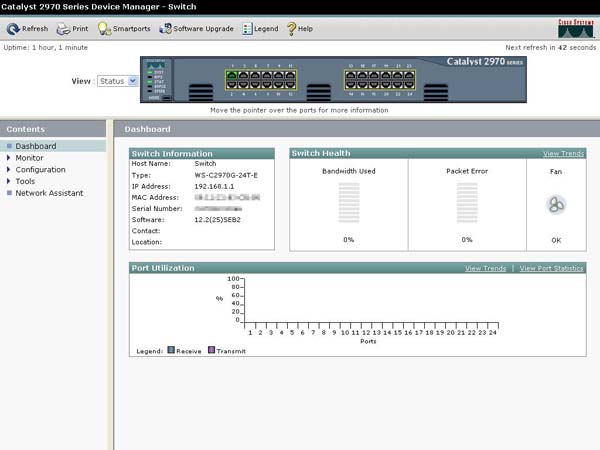Click port 15 on switch image
The width and height of the screenshot is (600, 450).
click(x=362, y=75)
